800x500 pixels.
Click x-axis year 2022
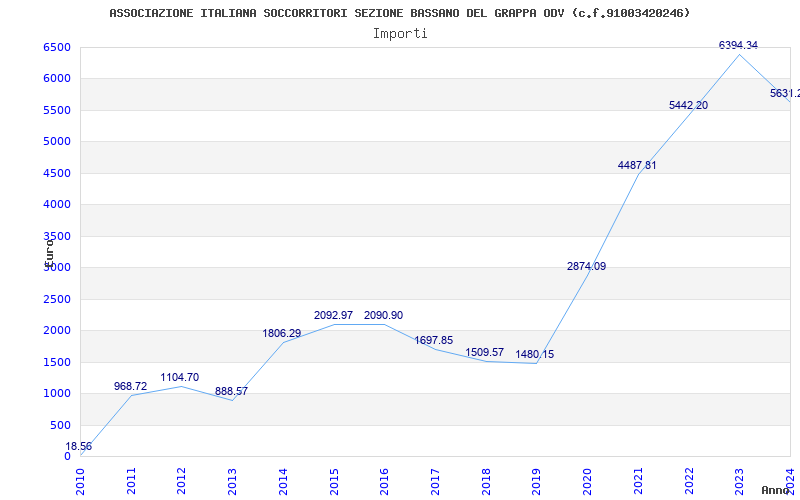689,481
